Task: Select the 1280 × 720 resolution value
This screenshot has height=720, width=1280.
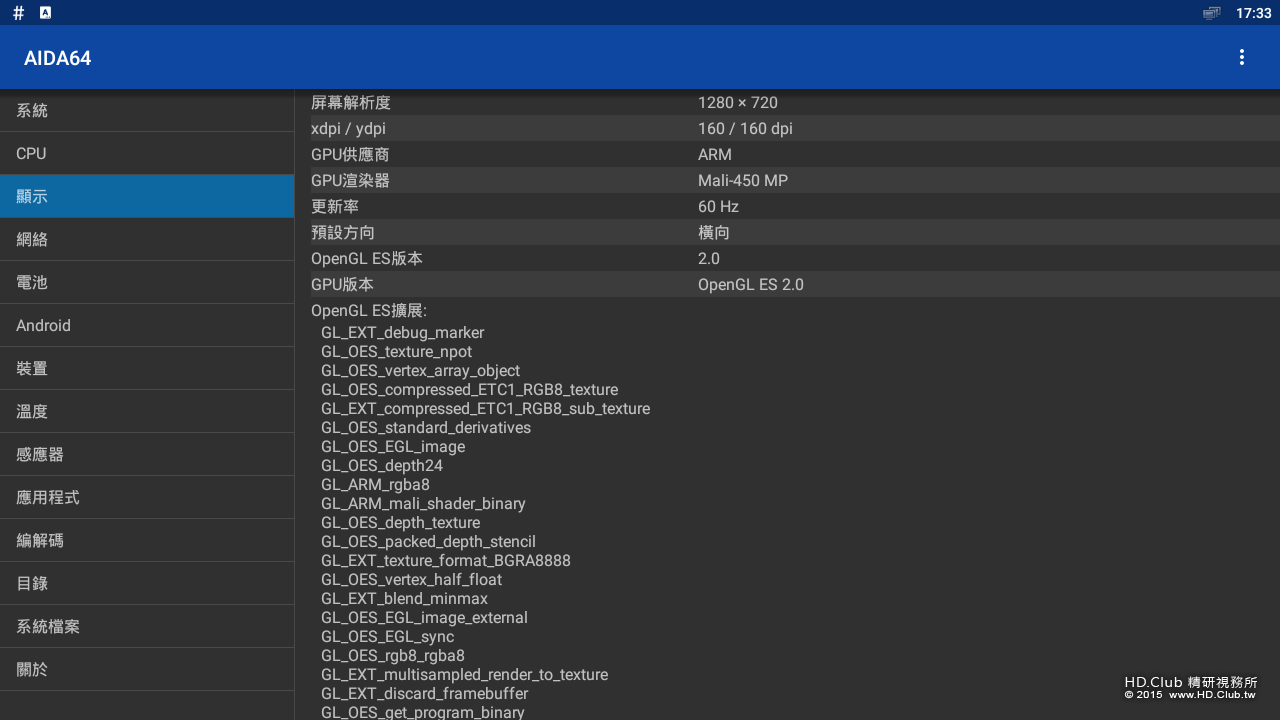Action: pyautogui.click(x=738, y=102)
